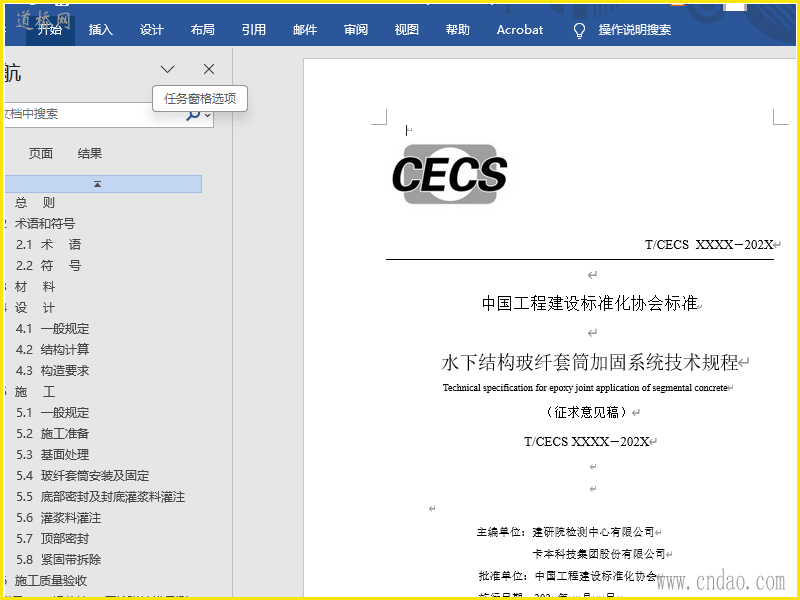Go to heading 术语和符号
The image size is (800, 600).
click(45, 223)
